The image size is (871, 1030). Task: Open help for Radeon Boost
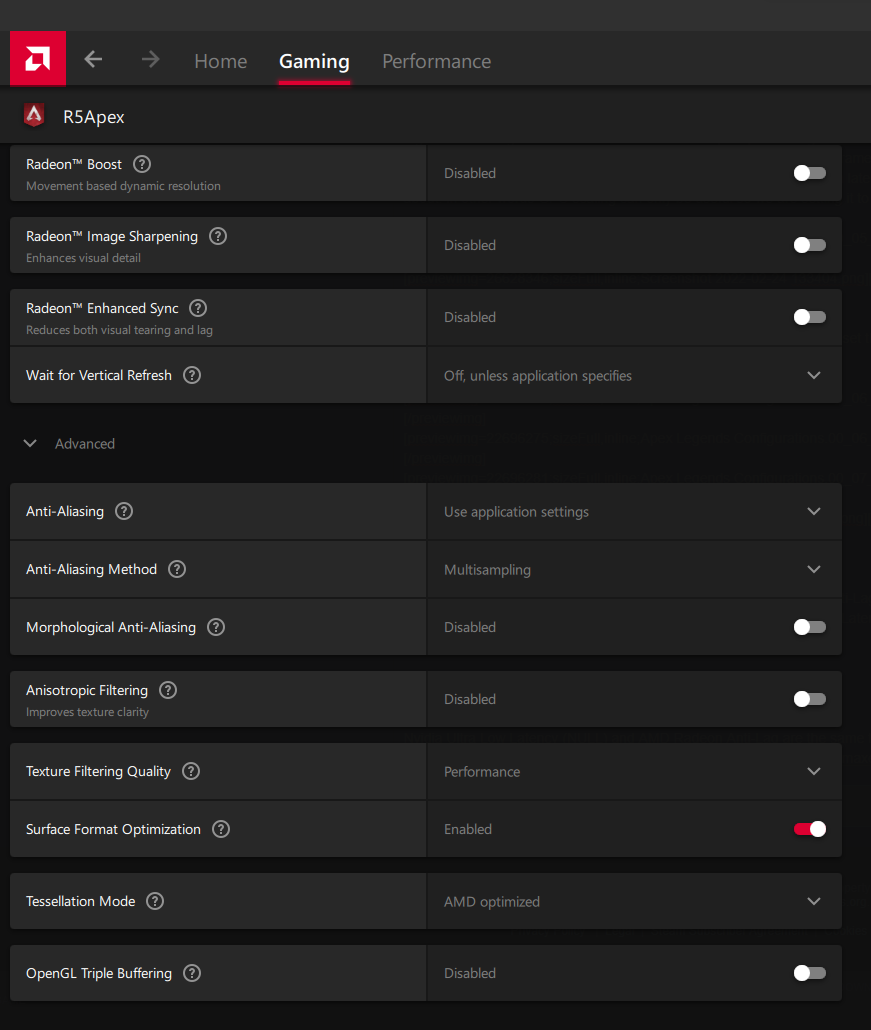142,164
